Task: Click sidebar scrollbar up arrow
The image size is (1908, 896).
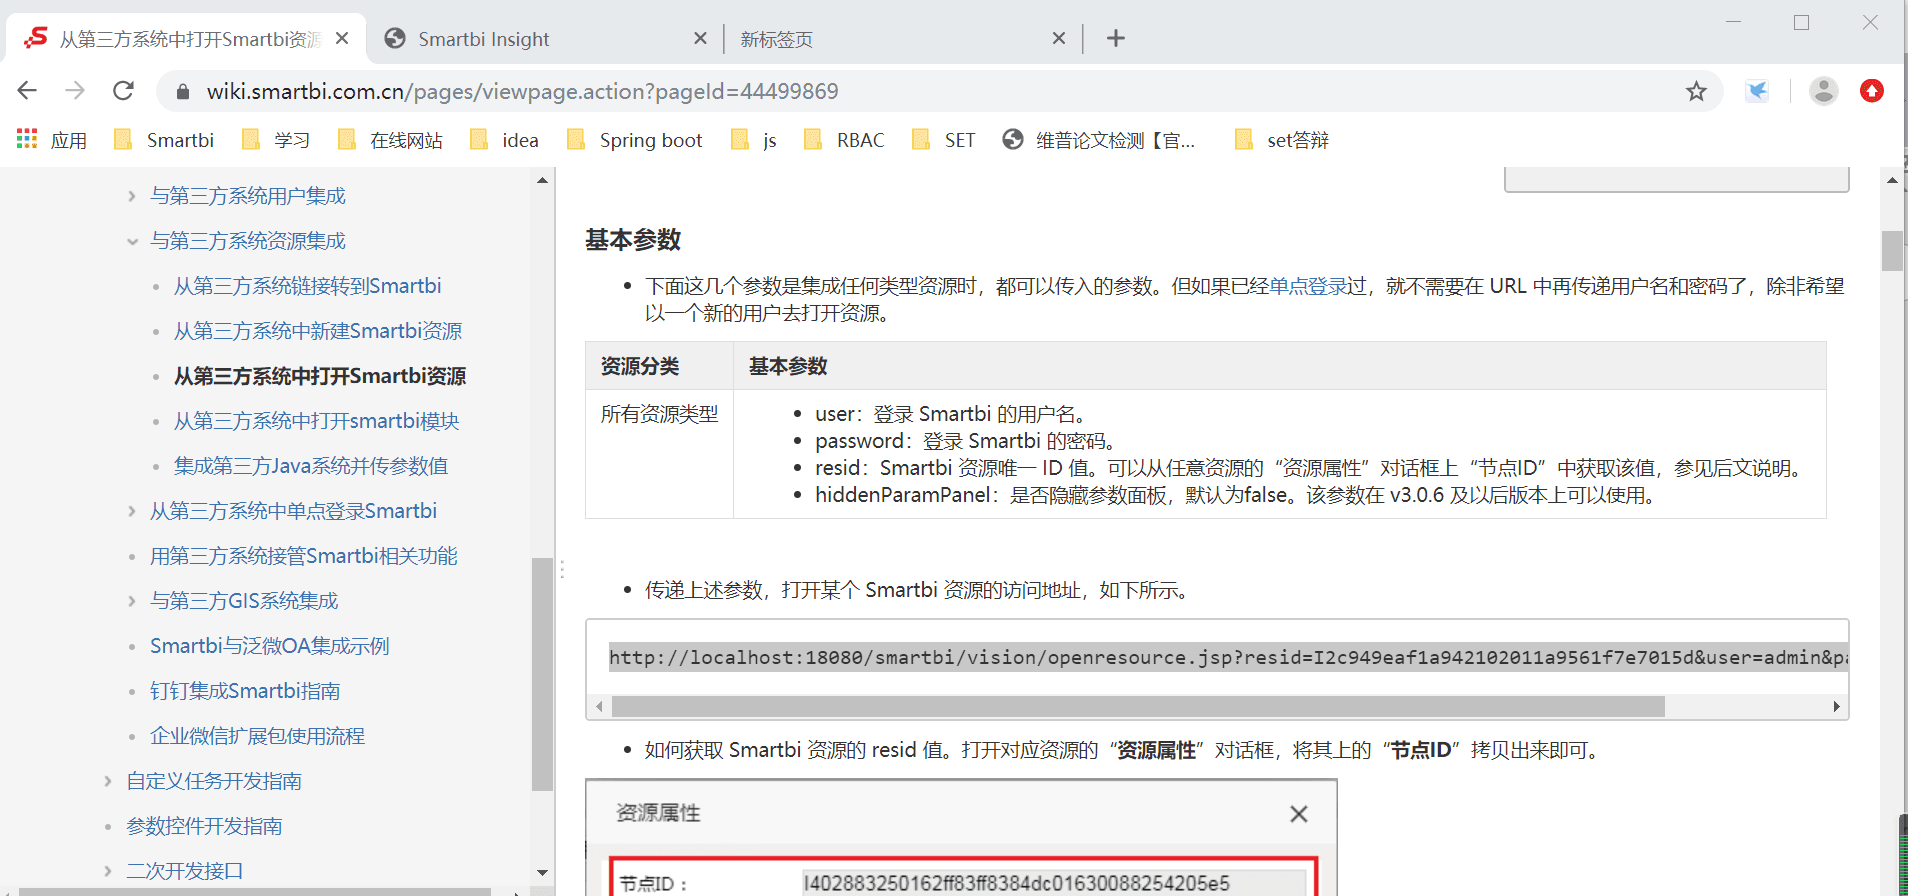Action: point(542,181)
